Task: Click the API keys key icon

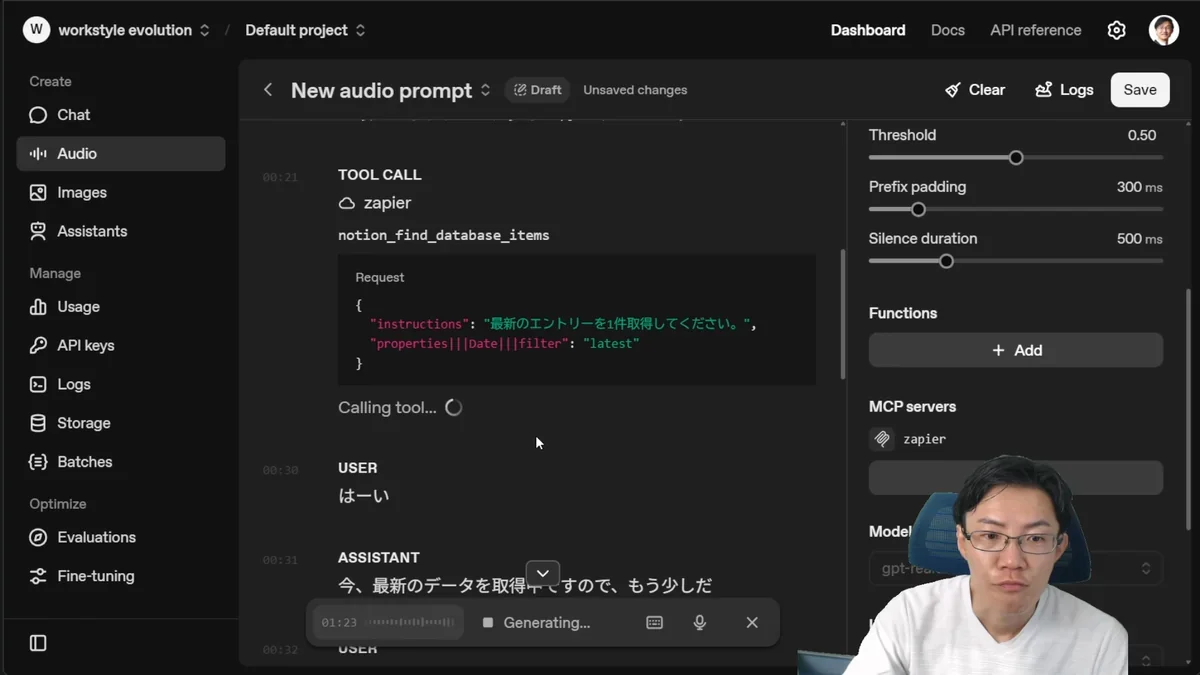Action: click(38, 346)
